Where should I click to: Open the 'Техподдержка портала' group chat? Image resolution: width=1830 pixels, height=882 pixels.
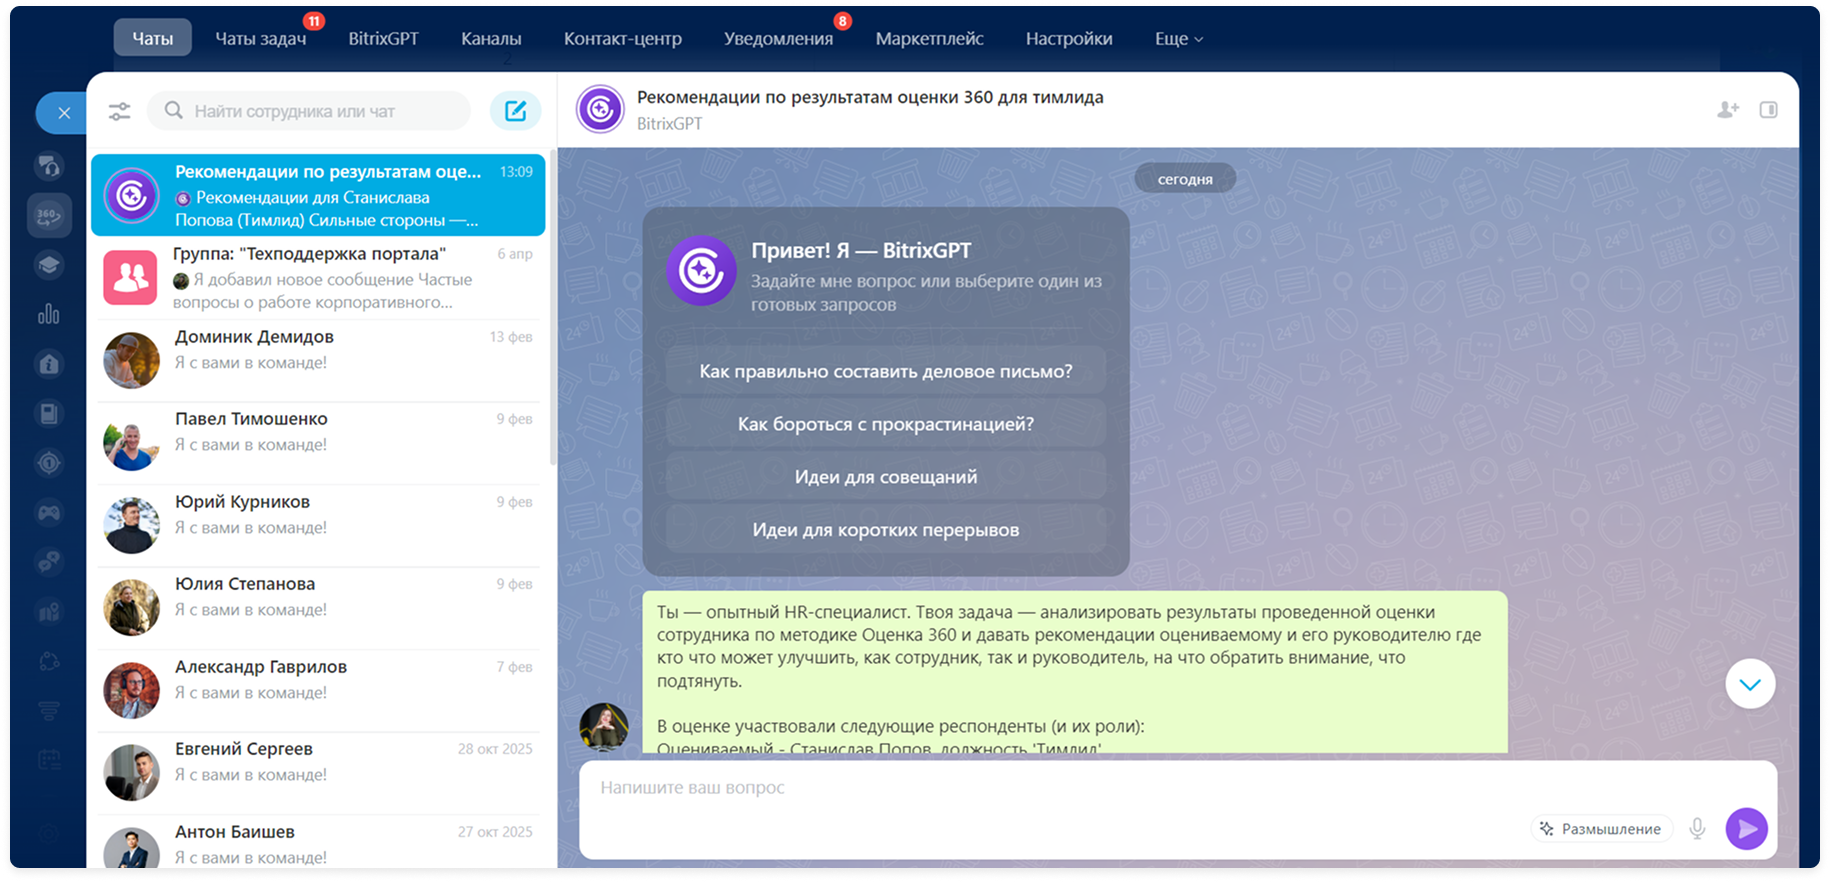(x=318, y=278)
